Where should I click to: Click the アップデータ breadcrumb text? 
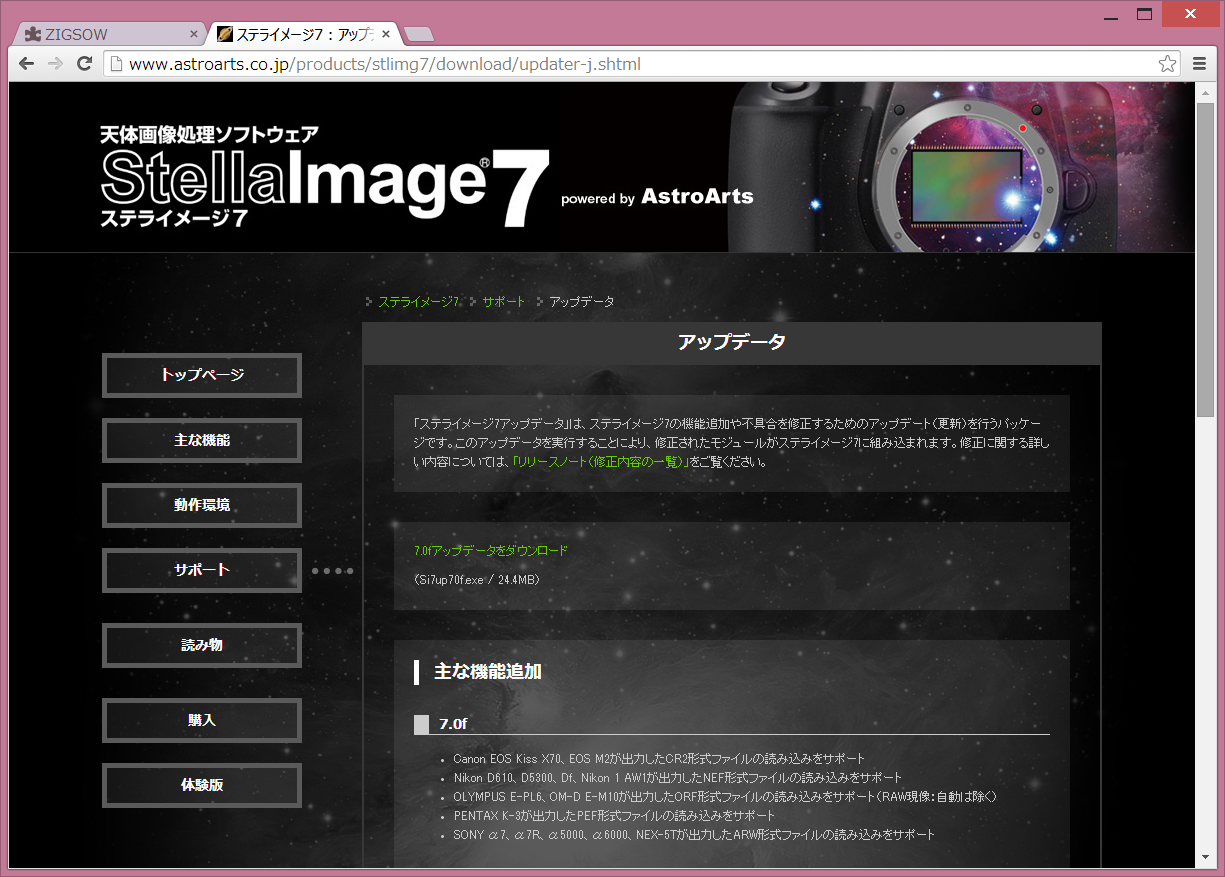coord(581,301)
